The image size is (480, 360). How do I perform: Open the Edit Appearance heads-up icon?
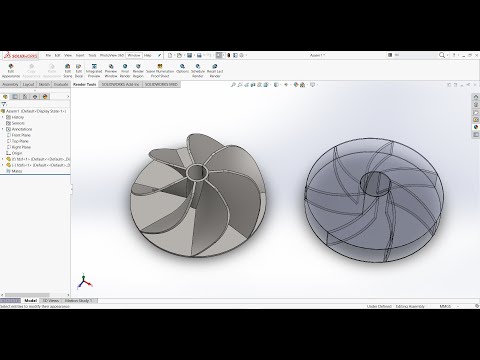pyautogui.click(x=296, y=85)
